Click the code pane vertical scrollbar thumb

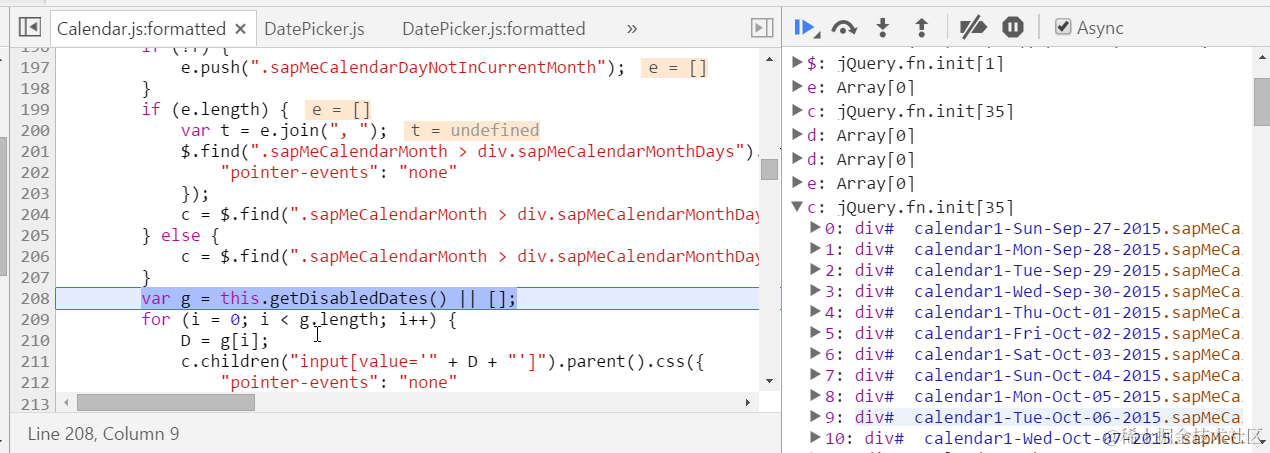[x=769, y=170]
